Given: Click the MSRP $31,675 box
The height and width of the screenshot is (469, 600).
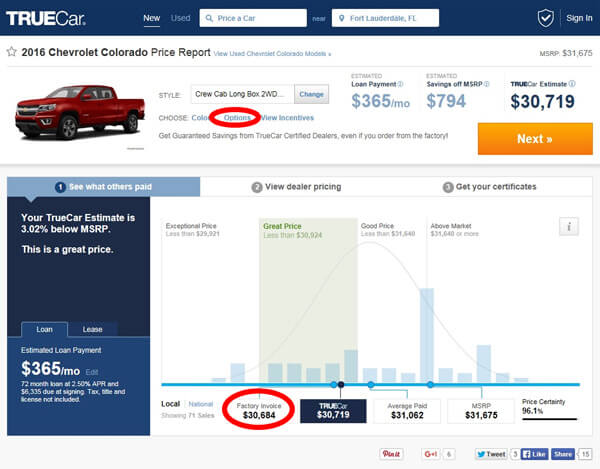Looking at the screenshot, I should tap(481, 411).
